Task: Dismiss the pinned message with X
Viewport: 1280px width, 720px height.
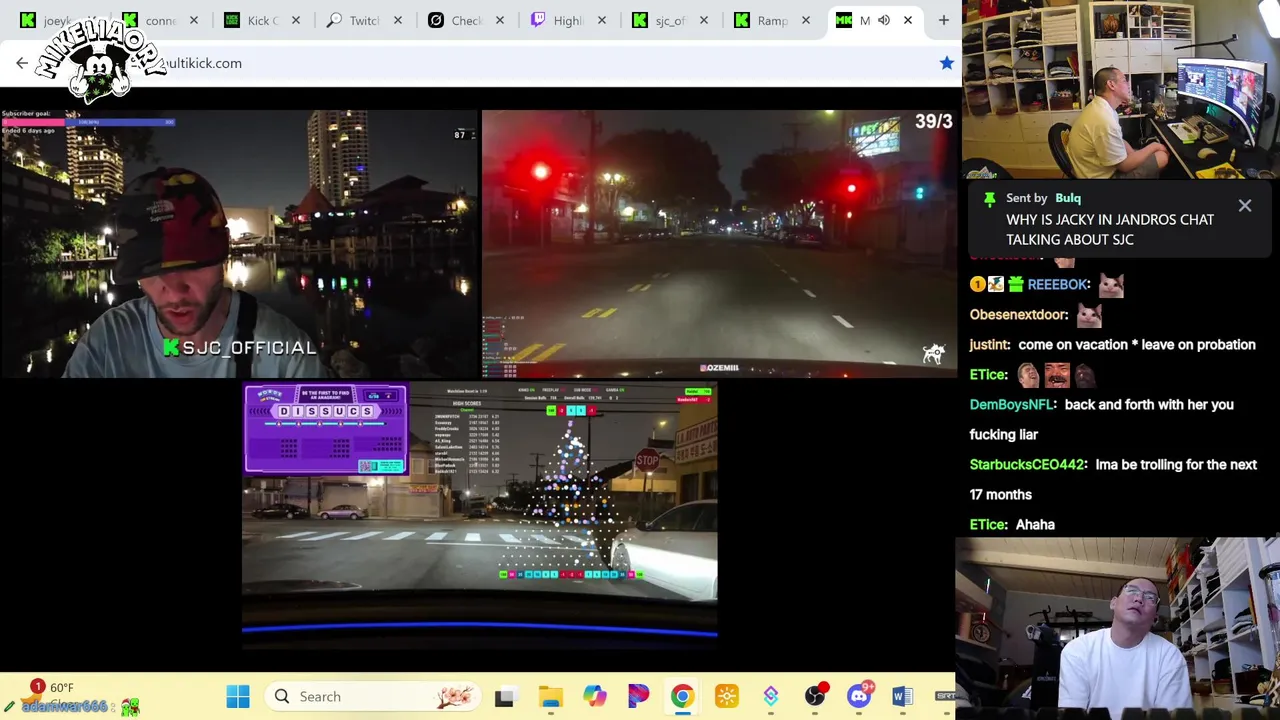Action: point(1245,206)
